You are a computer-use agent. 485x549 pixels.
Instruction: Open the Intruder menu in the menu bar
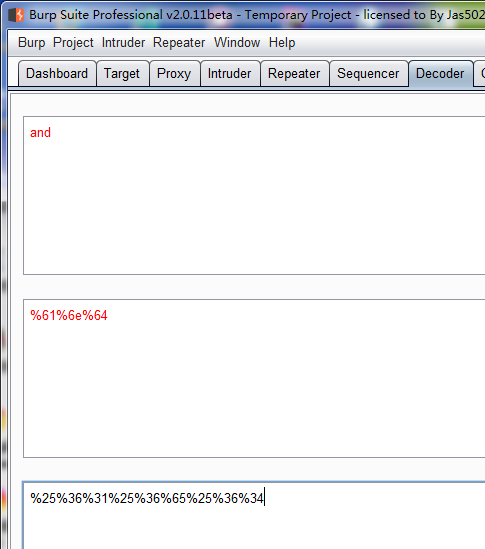click(x=123, y=43)
